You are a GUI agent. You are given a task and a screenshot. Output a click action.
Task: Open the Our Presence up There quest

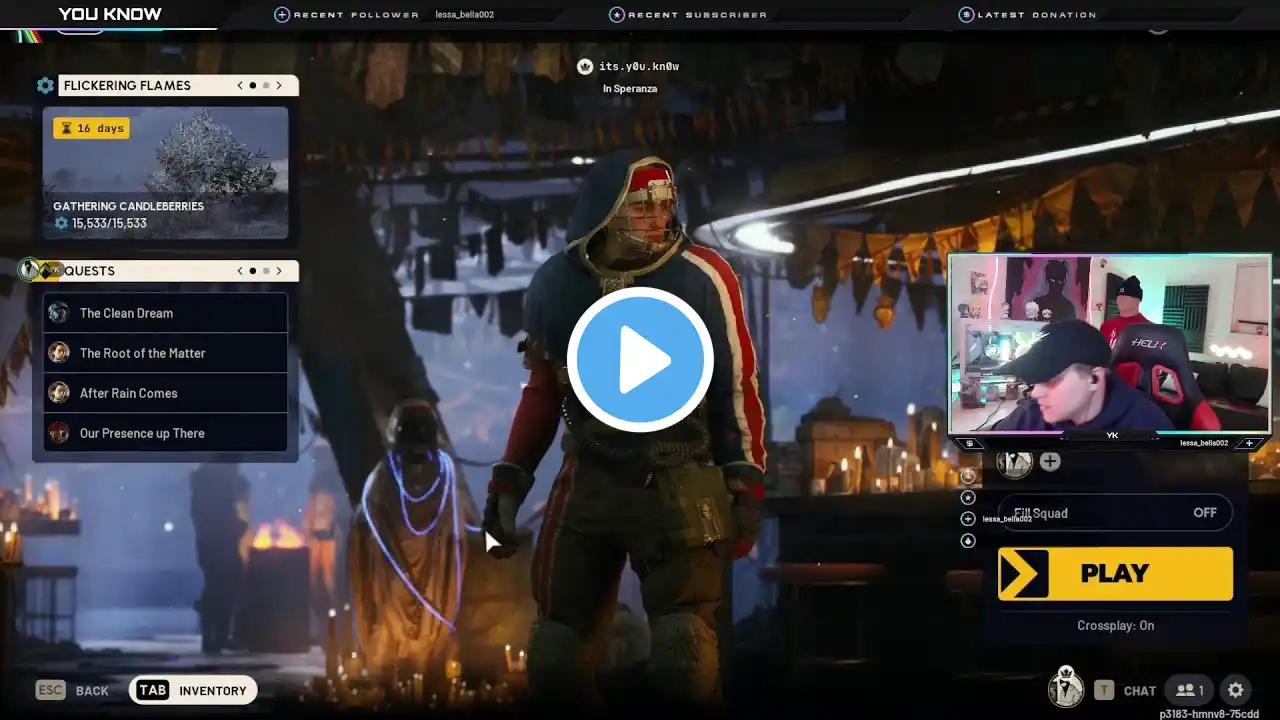(x=165, y=433)
